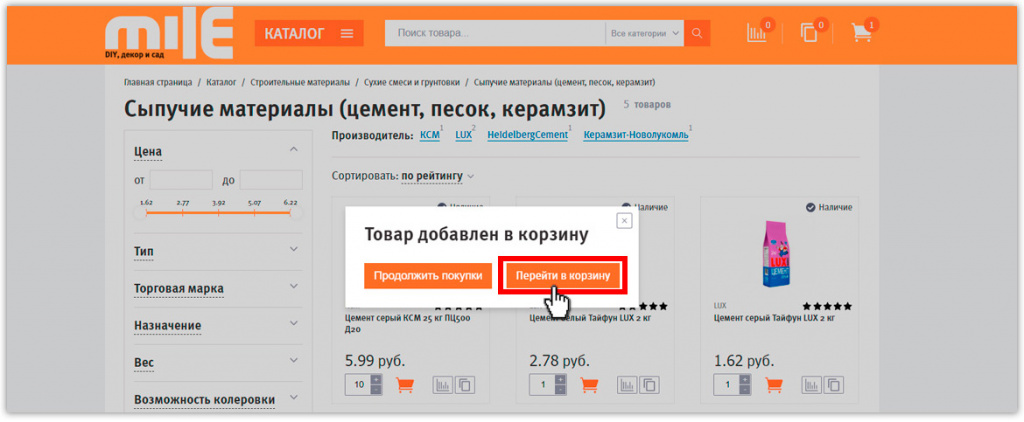
Task: Click the '1.62 руб.' price text
Action: [743, 361]
